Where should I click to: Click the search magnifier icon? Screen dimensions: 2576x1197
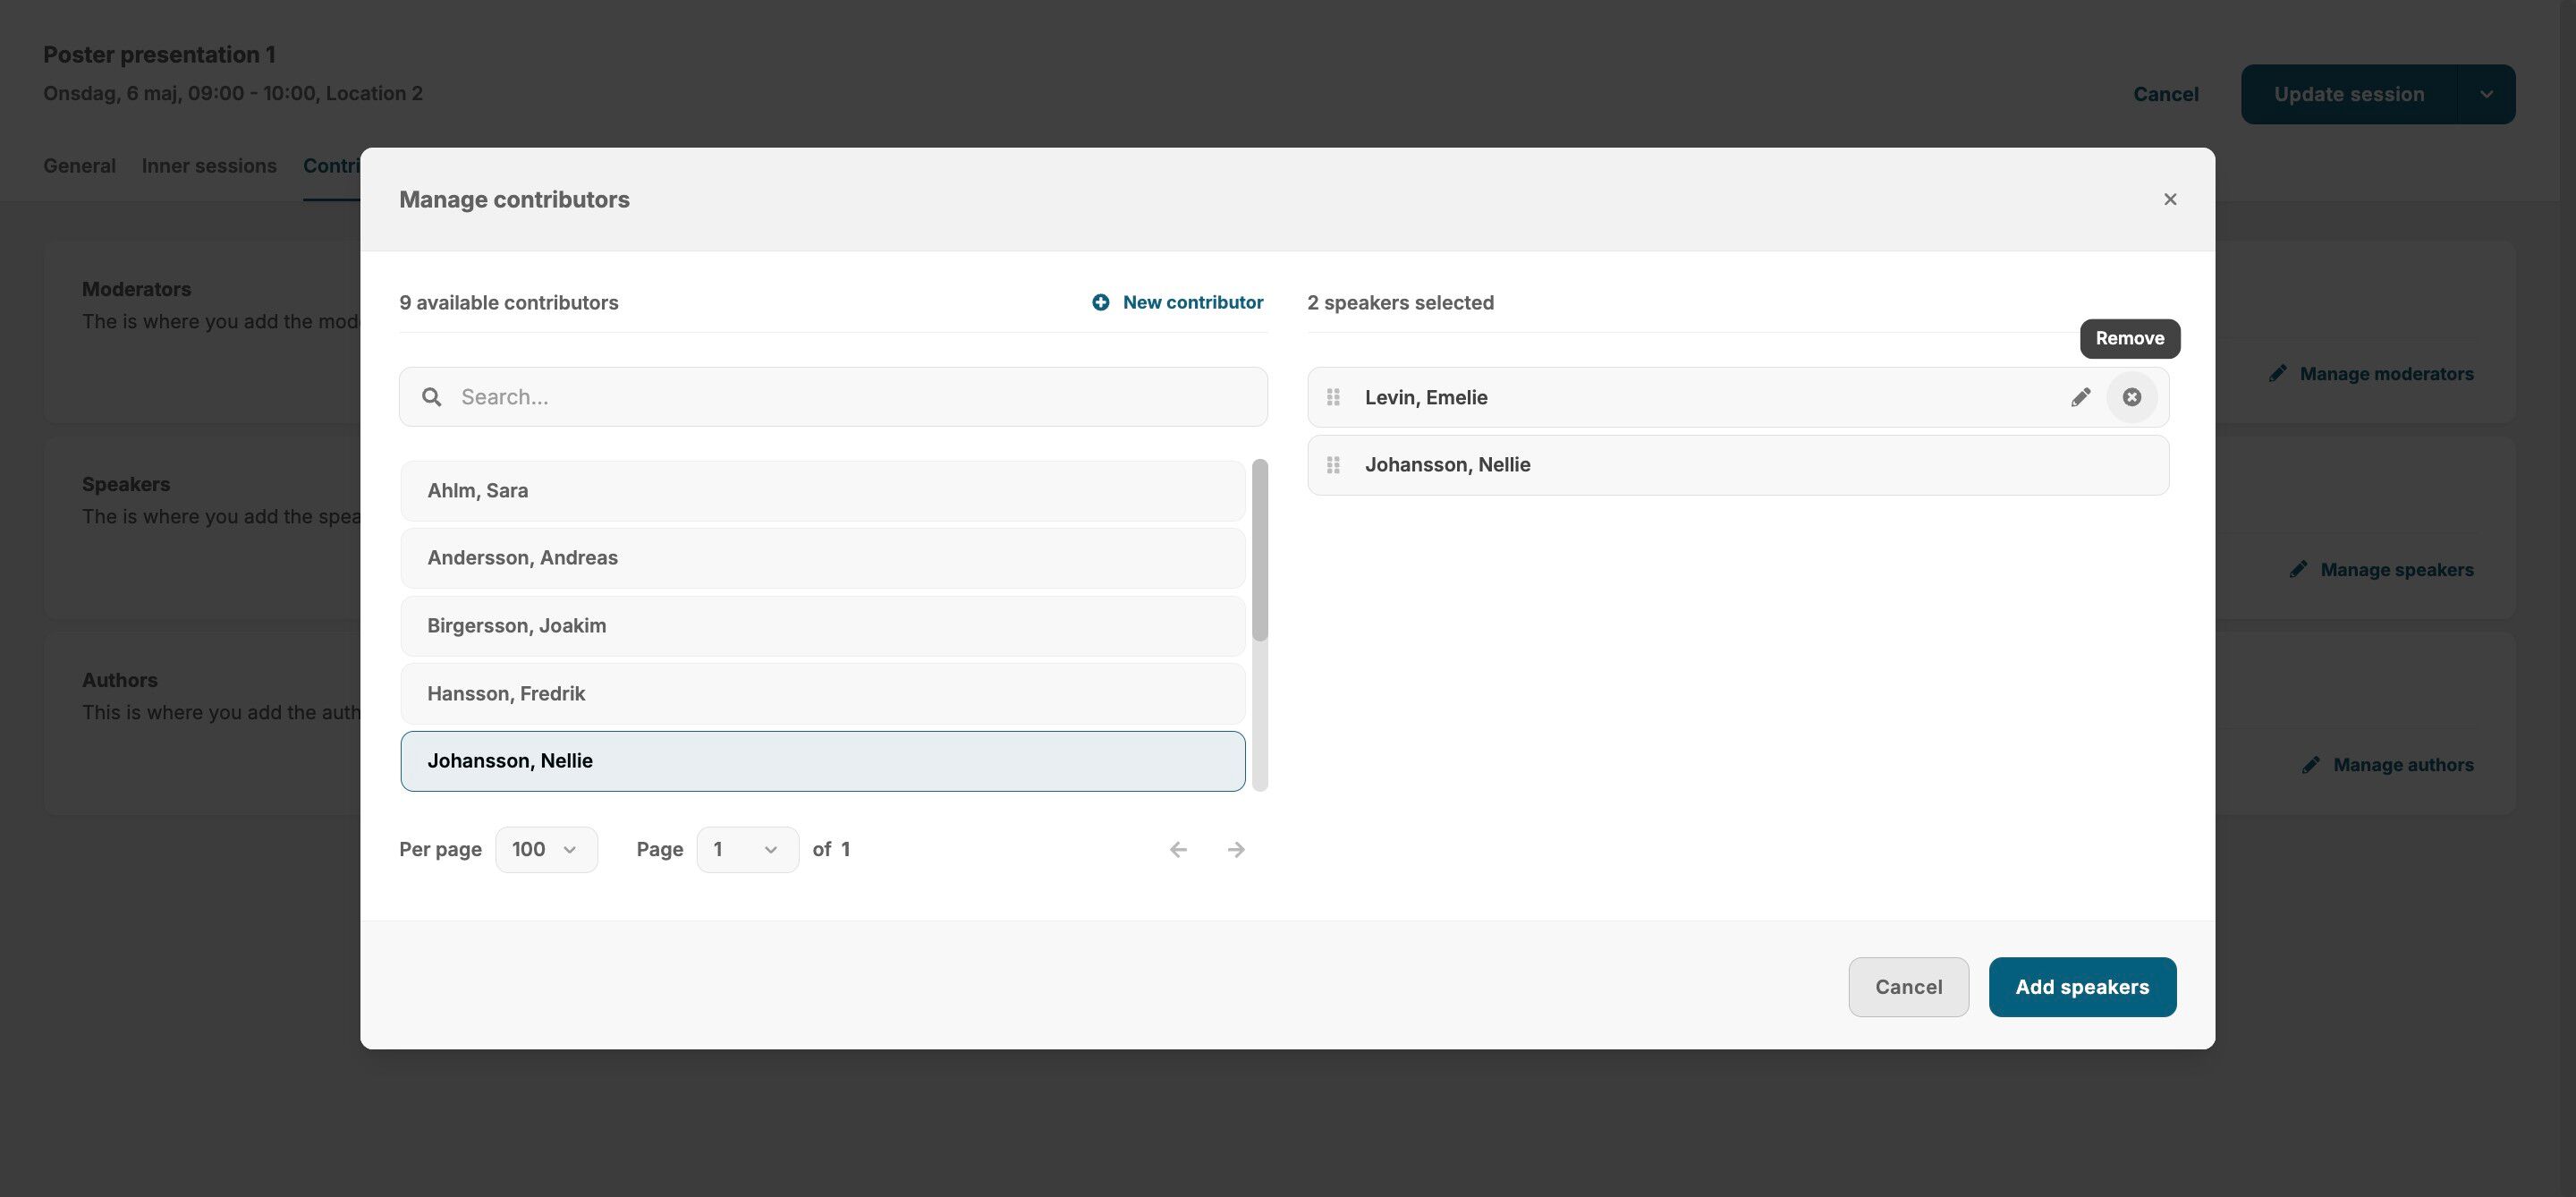(431, 397)
